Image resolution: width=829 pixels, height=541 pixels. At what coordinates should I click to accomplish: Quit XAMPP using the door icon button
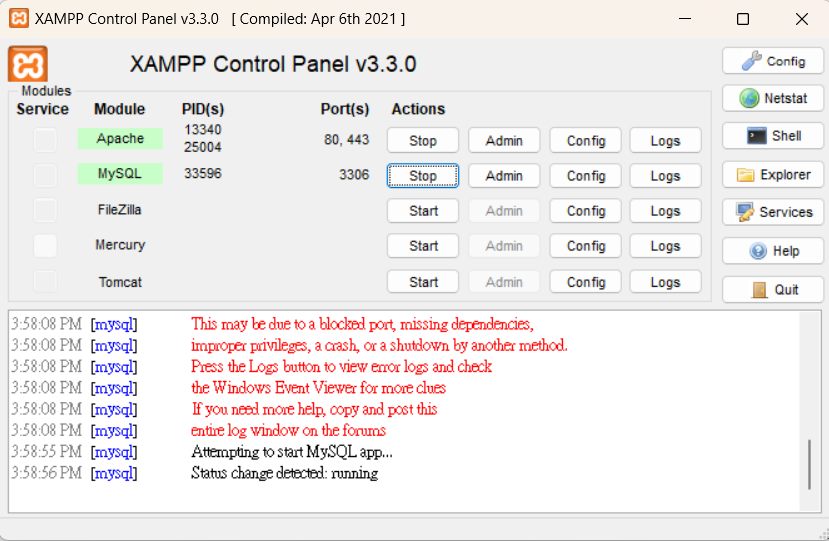point(772,289)
